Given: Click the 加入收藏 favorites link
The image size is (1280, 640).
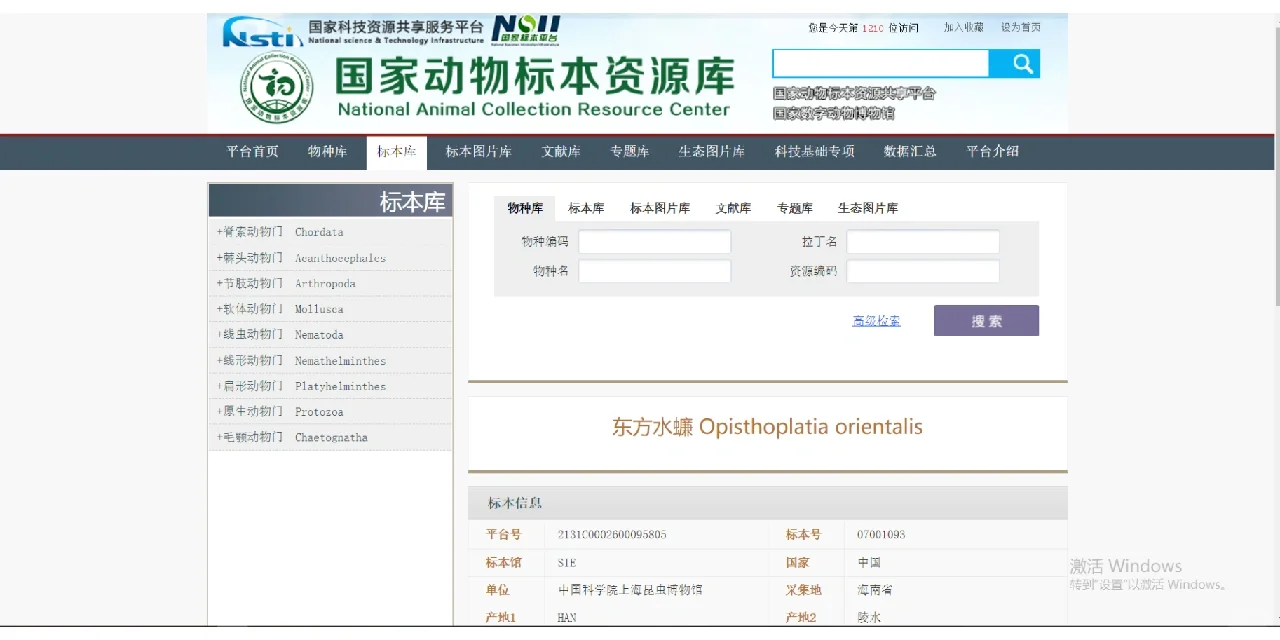Looking at the screenshot, I should coord(963,27).
